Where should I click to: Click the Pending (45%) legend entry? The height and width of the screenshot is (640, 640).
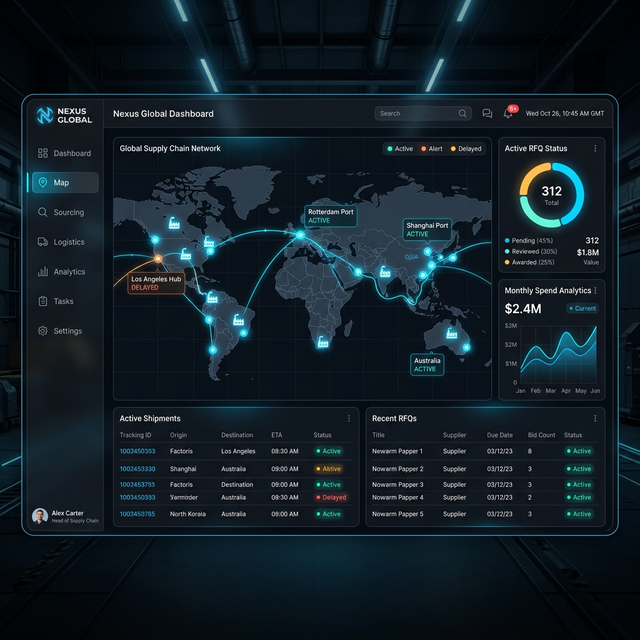tap(529, 241)
